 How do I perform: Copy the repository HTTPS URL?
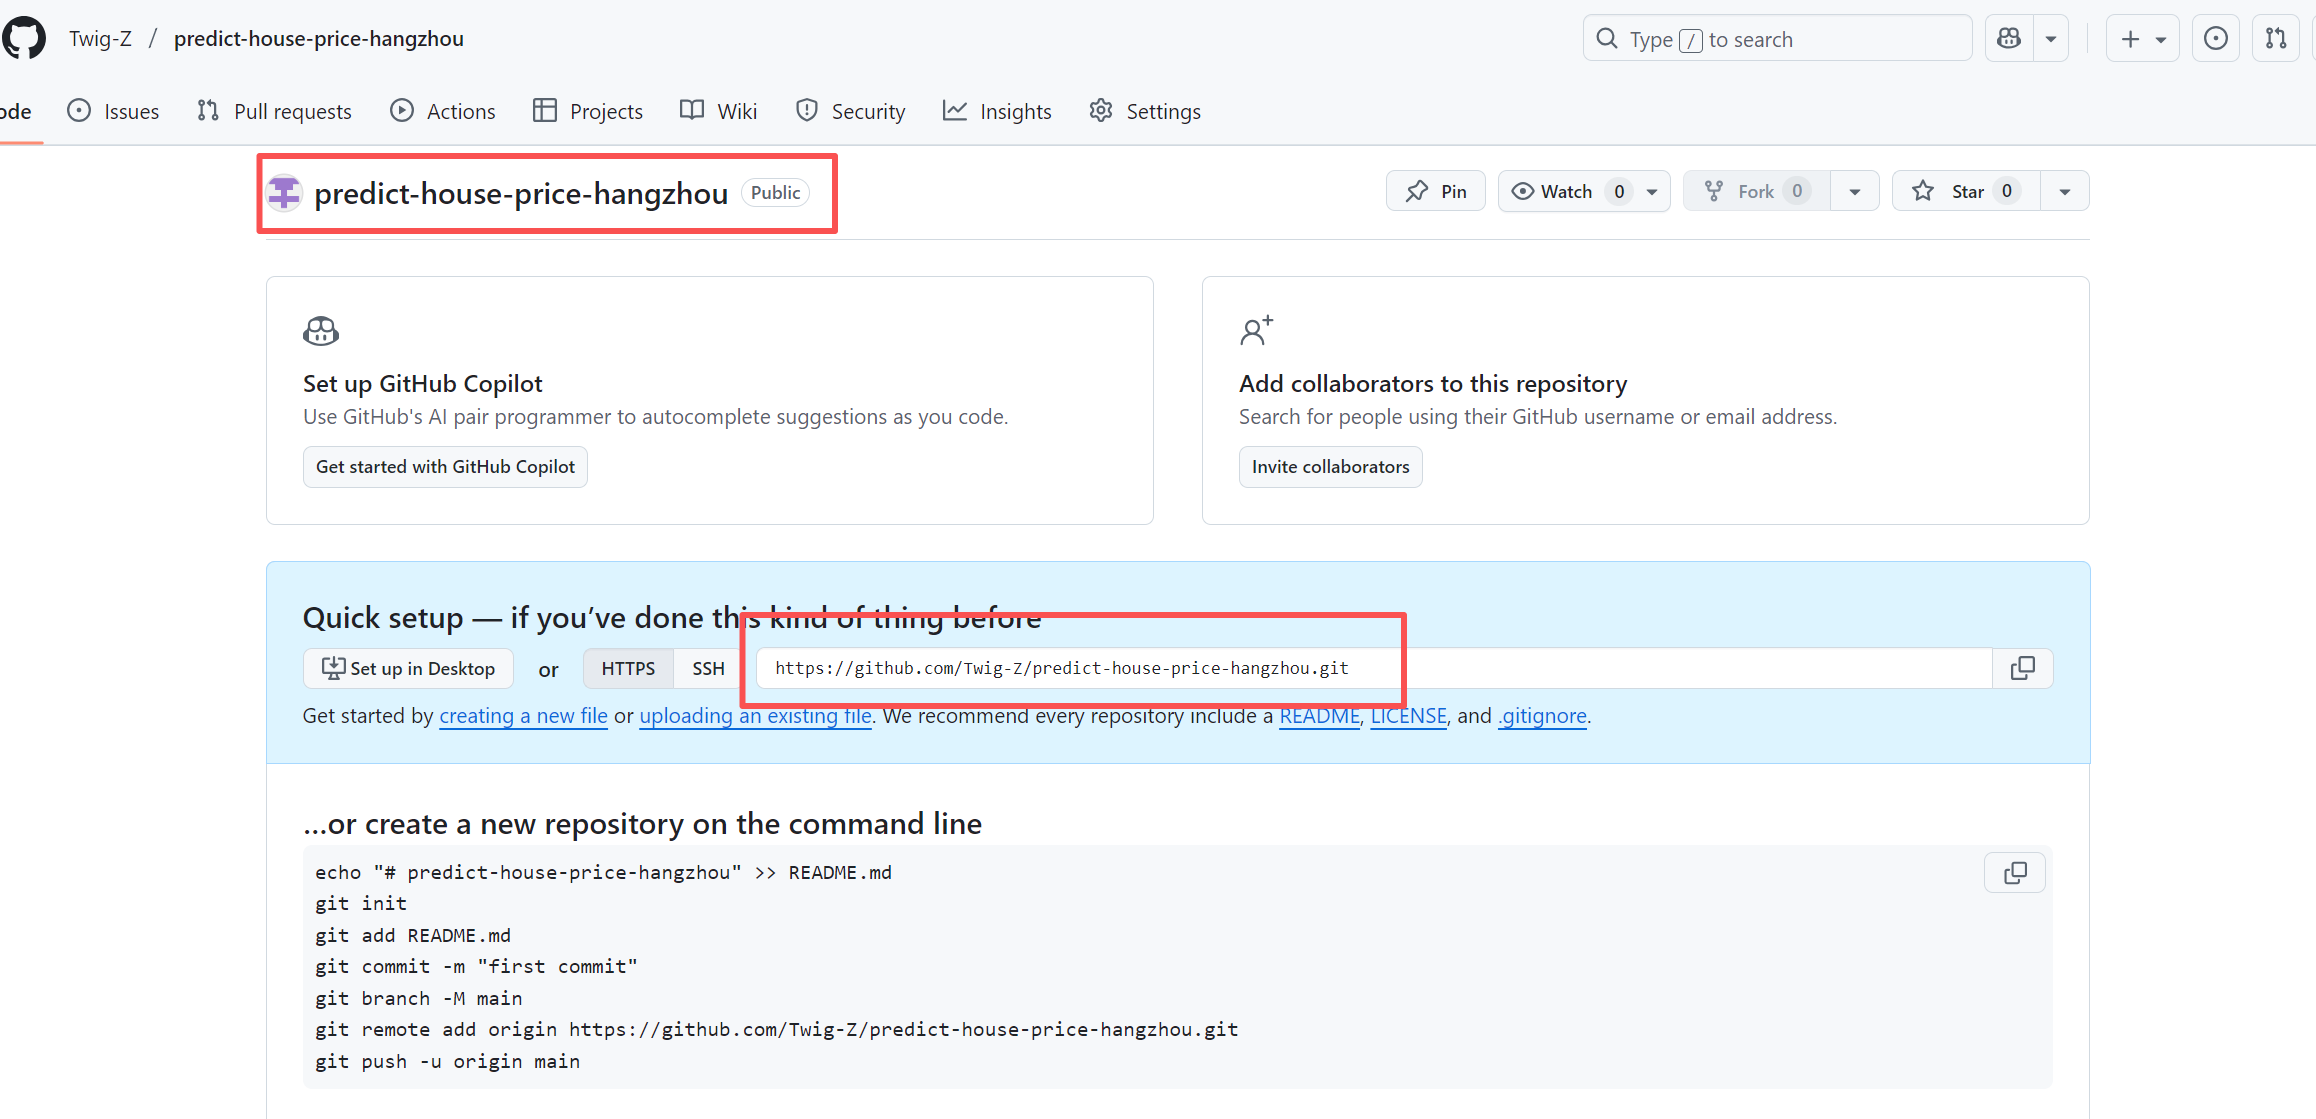[x=2022, y=668]
